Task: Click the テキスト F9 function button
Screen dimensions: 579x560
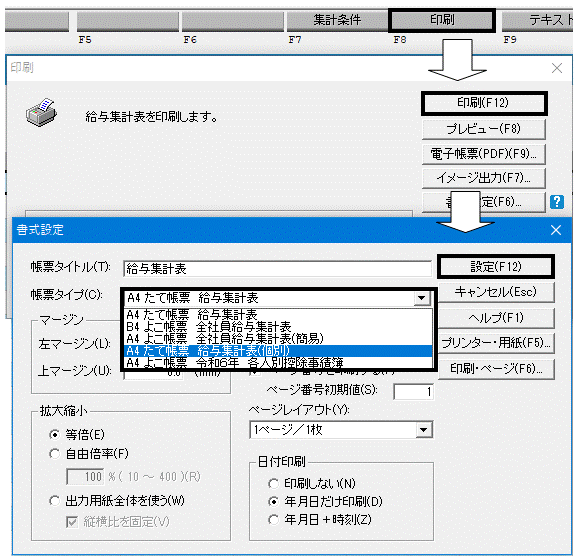Action: click(538, 20)
